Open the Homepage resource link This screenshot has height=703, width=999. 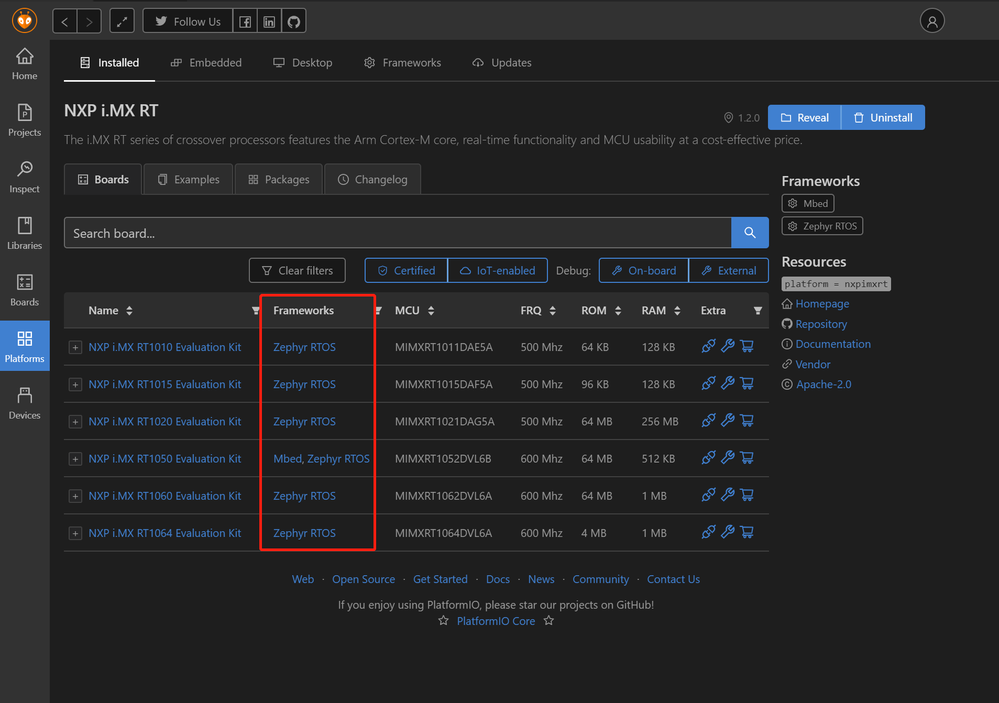click(822, 303)
